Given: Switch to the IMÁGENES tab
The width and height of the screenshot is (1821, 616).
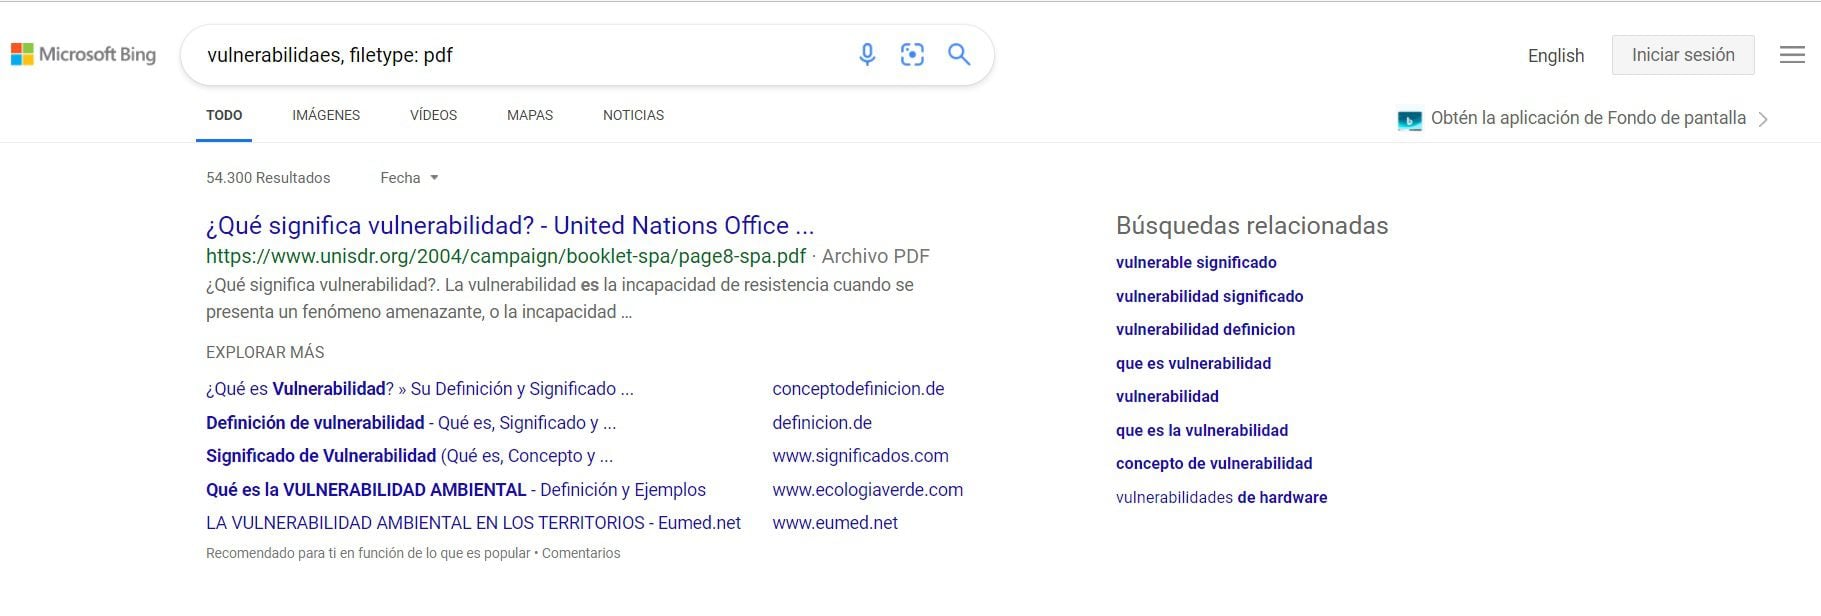Looking at the screenshot, I should (x=326, y=115).
